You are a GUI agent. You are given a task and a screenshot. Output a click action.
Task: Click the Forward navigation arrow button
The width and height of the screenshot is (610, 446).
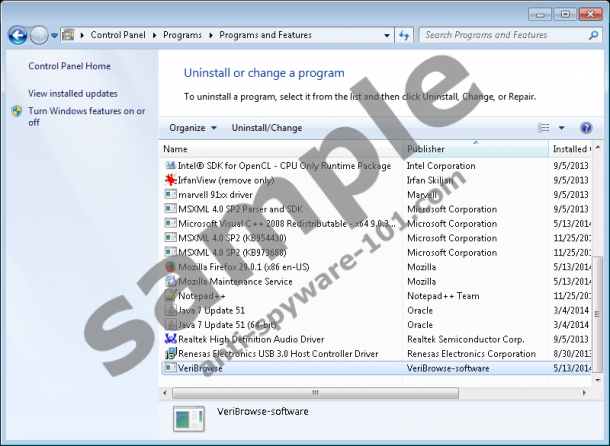point(39,35)
